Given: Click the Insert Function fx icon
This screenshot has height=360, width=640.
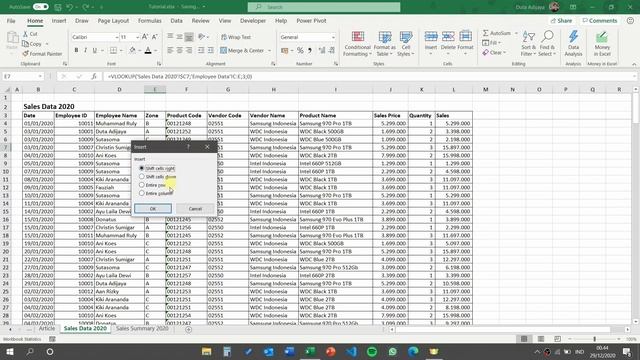Looking at the screenshot, I should 93,76.
